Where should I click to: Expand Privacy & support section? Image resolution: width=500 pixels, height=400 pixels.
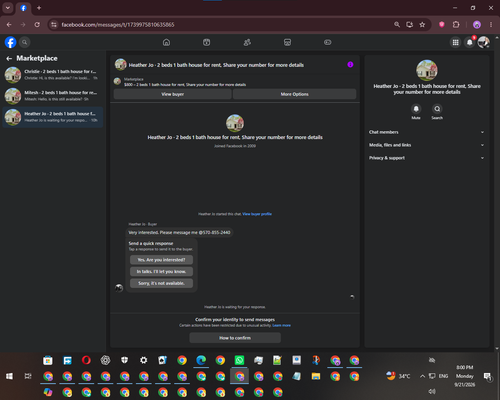tap(427, 158)
